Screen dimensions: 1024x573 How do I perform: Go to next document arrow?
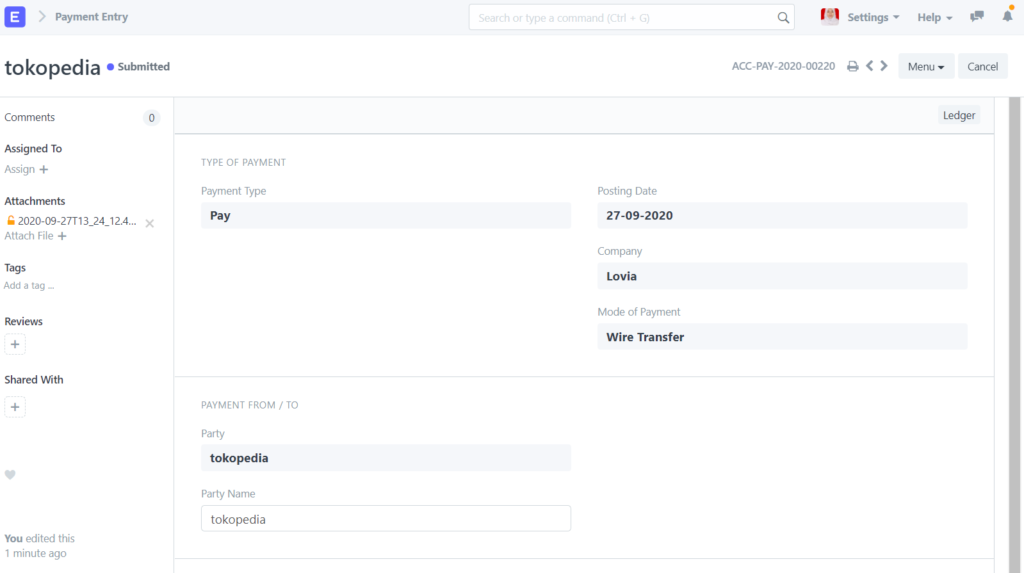tap(884, 66)
